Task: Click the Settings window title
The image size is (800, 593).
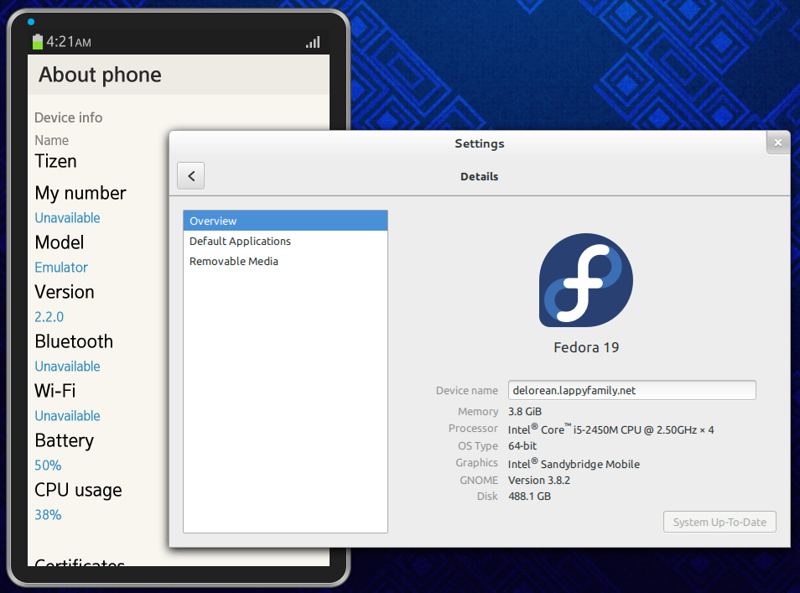Action: pyautogui.click(x=480, y=143)
